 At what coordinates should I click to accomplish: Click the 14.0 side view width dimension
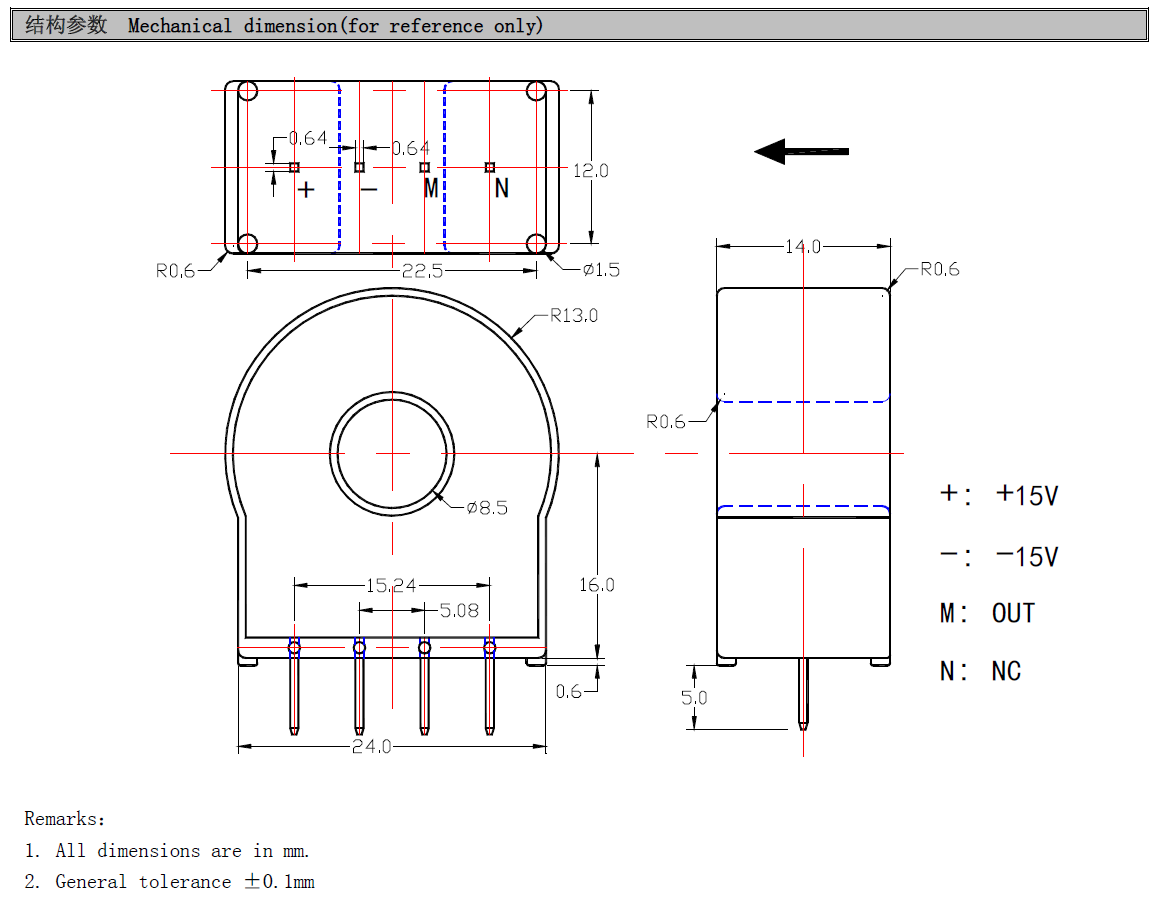tap(802, 246)
